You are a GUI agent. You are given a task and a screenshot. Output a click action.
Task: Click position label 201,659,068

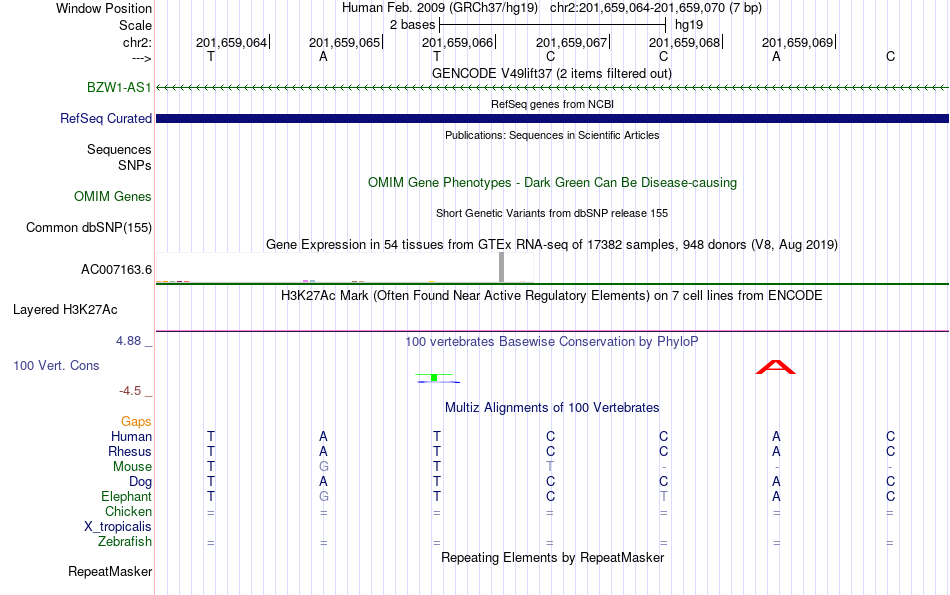click(685, 42)
